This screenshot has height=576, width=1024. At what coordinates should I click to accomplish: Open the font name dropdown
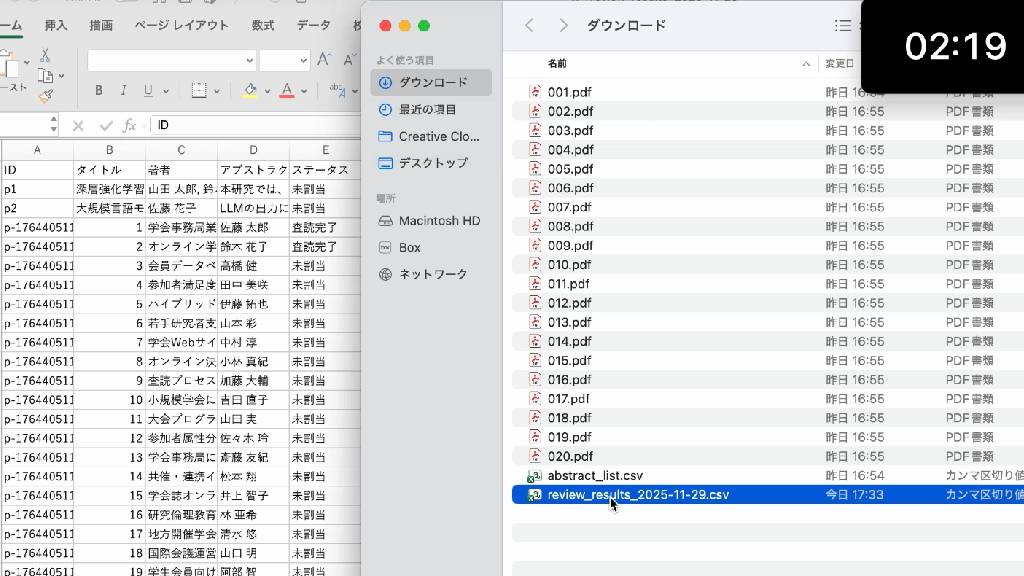(250, 61)
